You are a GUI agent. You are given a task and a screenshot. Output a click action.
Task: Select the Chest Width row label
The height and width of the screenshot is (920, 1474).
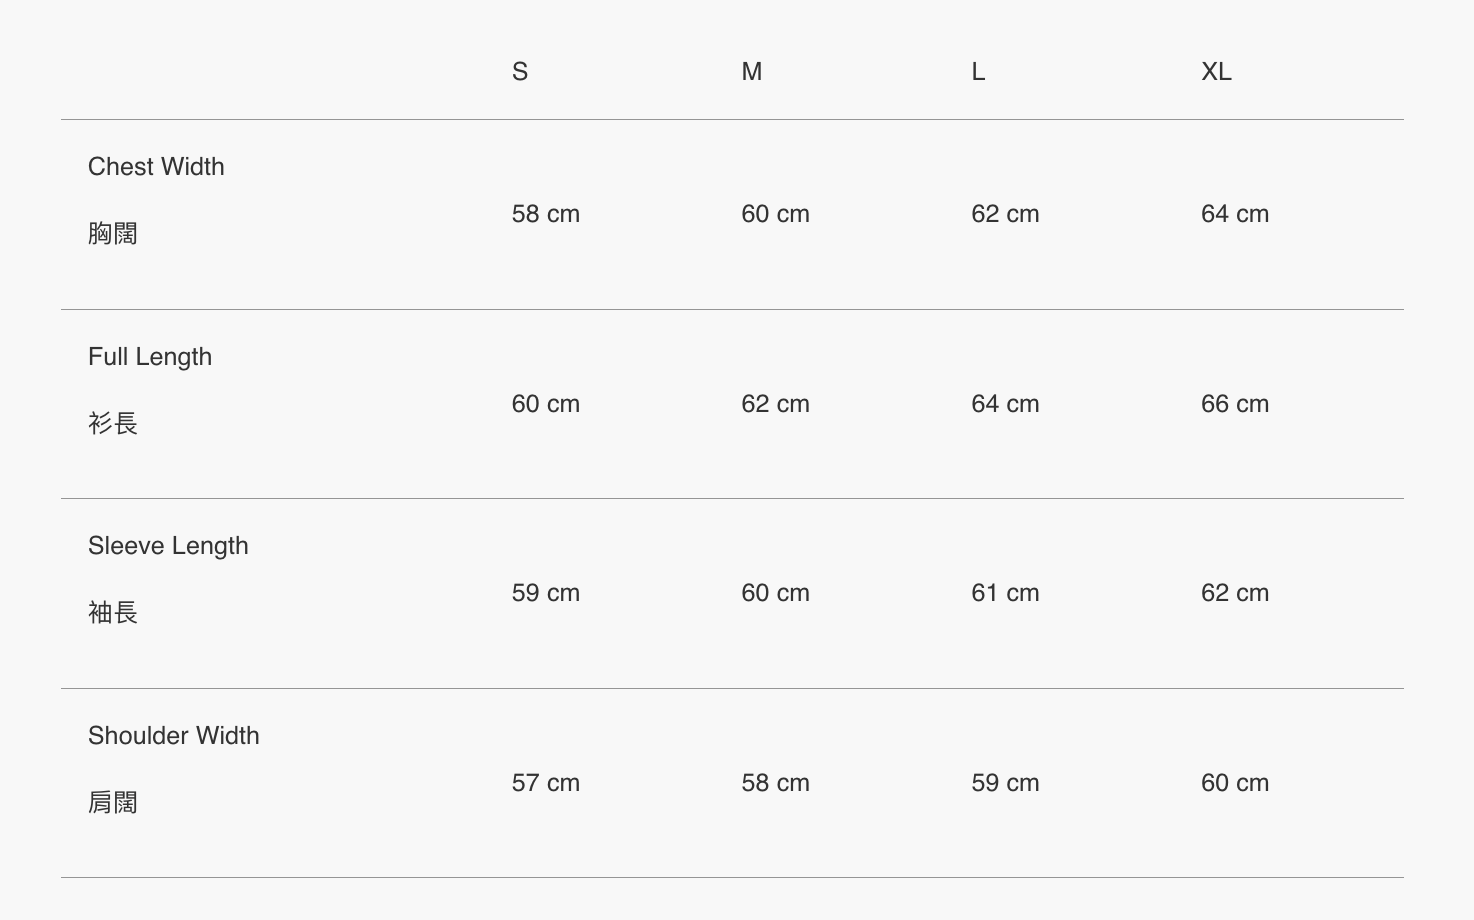pyautogui.click(x=156, y=167)
